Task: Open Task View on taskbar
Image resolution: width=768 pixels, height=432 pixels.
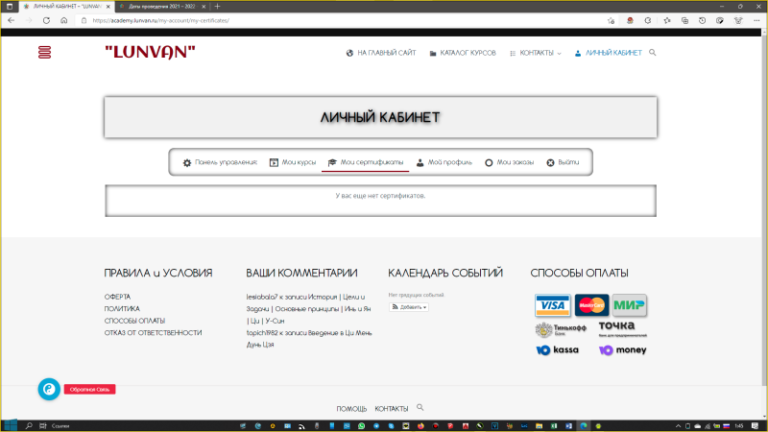Action: click(43, 426)
